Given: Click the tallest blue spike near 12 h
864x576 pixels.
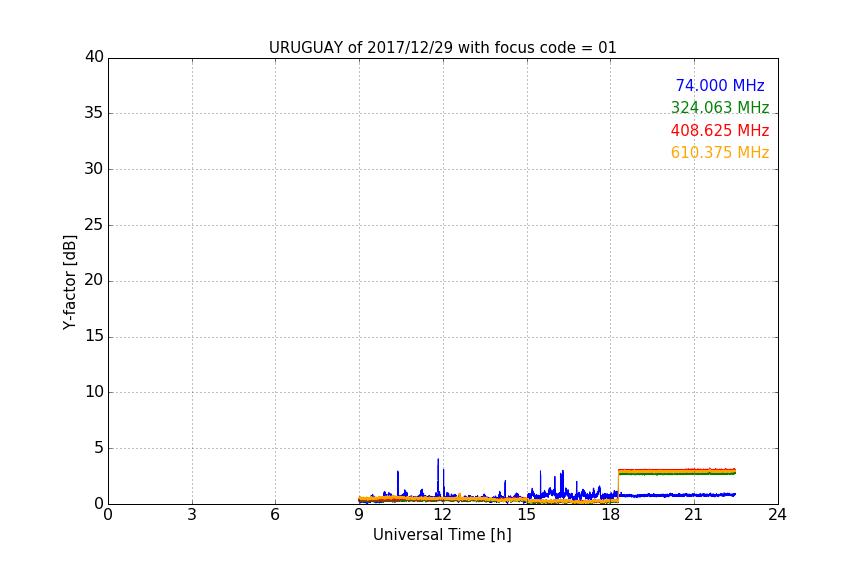Looking at the screenshot, I should click(438, 477).
